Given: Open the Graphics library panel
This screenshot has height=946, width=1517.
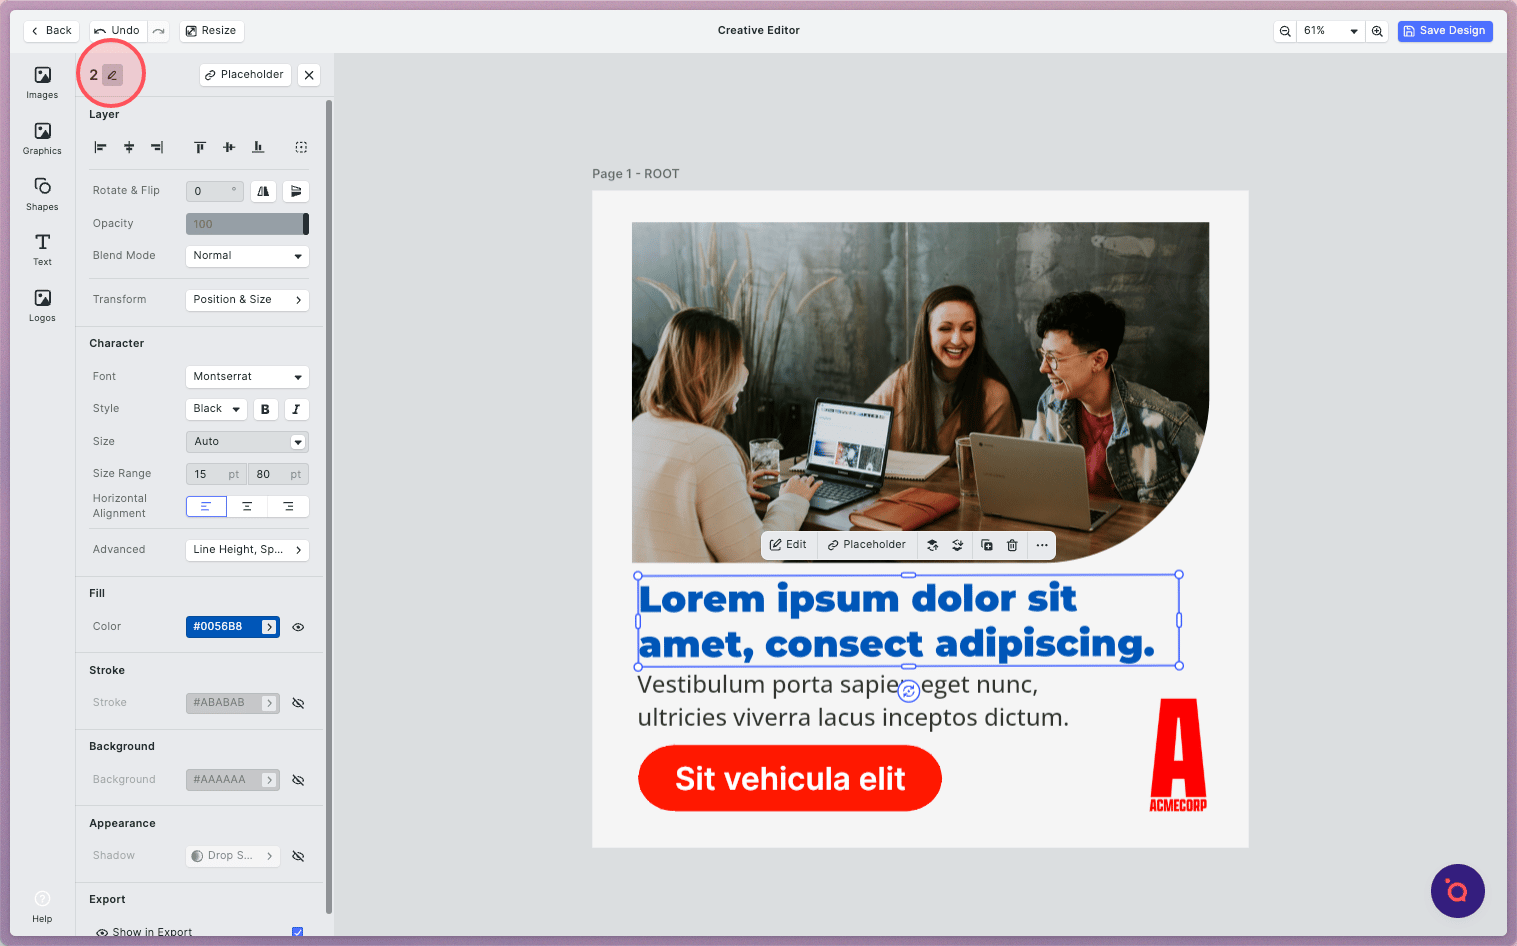Looking at the screenshot, I should click(x=42, y=138).
